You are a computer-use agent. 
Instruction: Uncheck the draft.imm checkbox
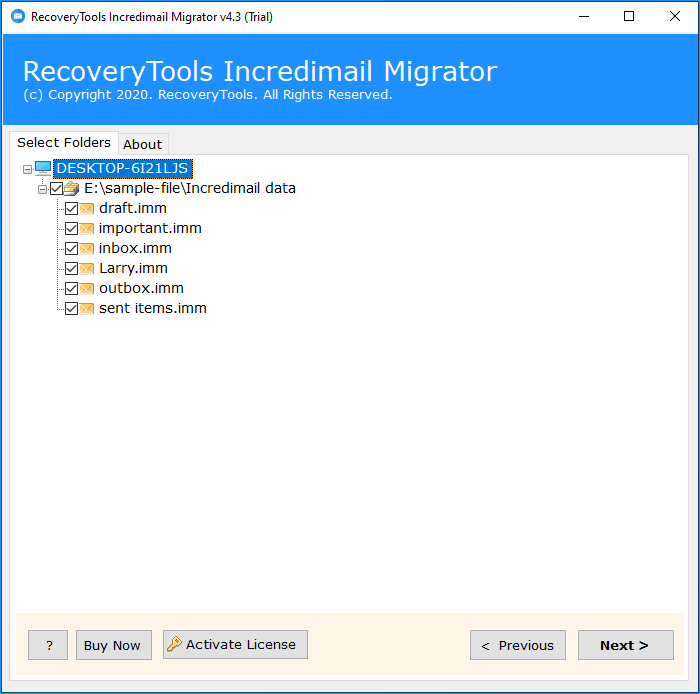(71, 208)
